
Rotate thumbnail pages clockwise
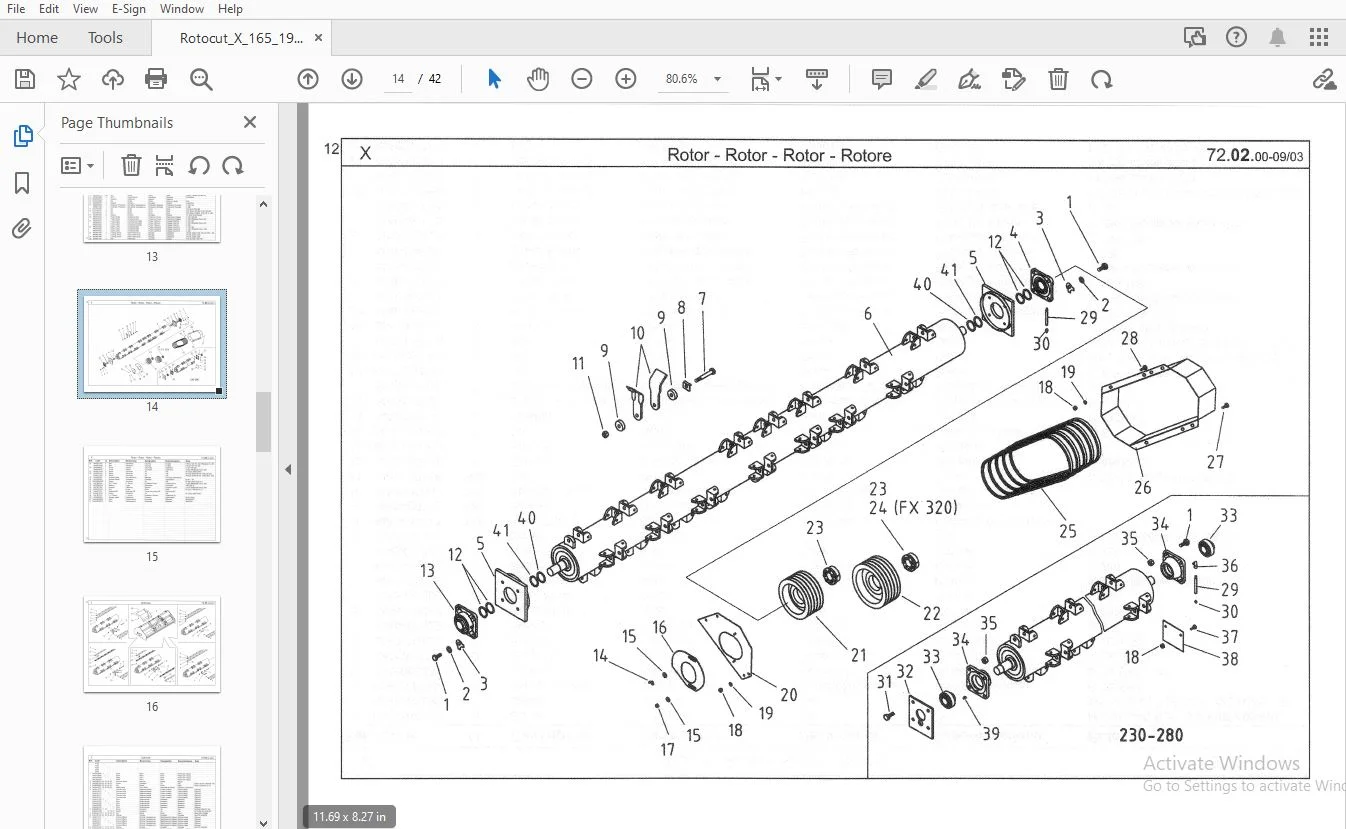233,165
